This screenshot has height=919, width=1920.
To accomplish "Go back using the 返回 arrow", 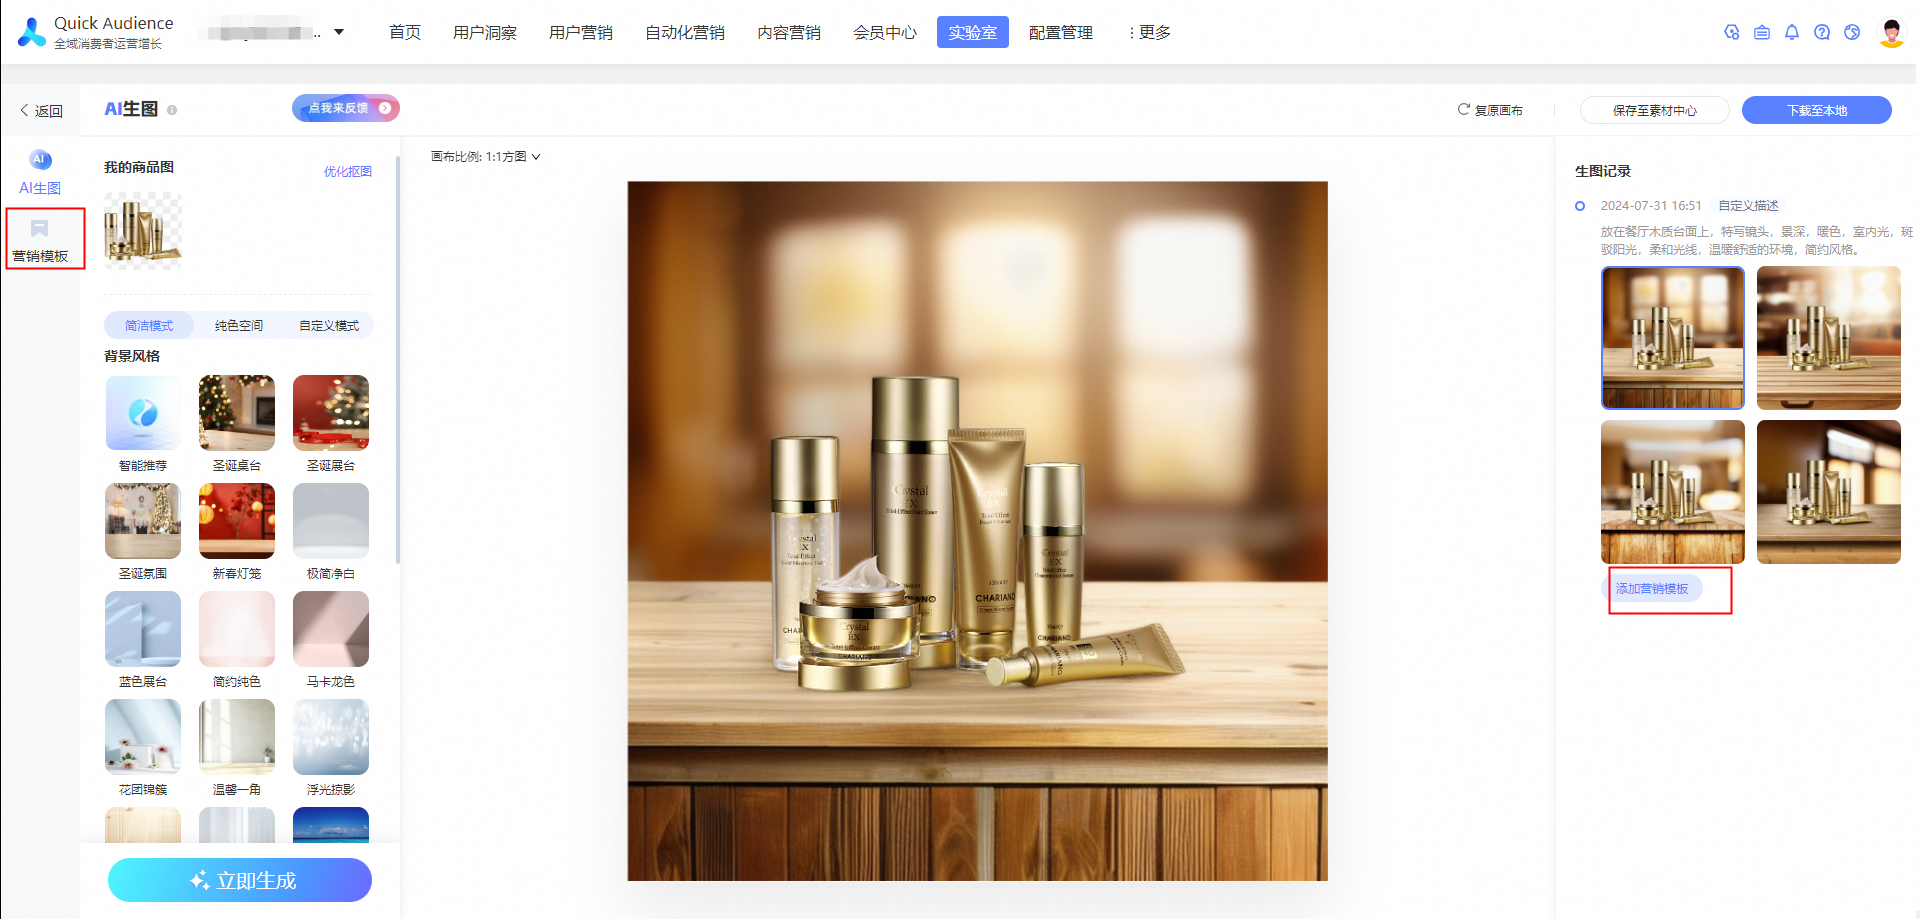I will (41, 111).
